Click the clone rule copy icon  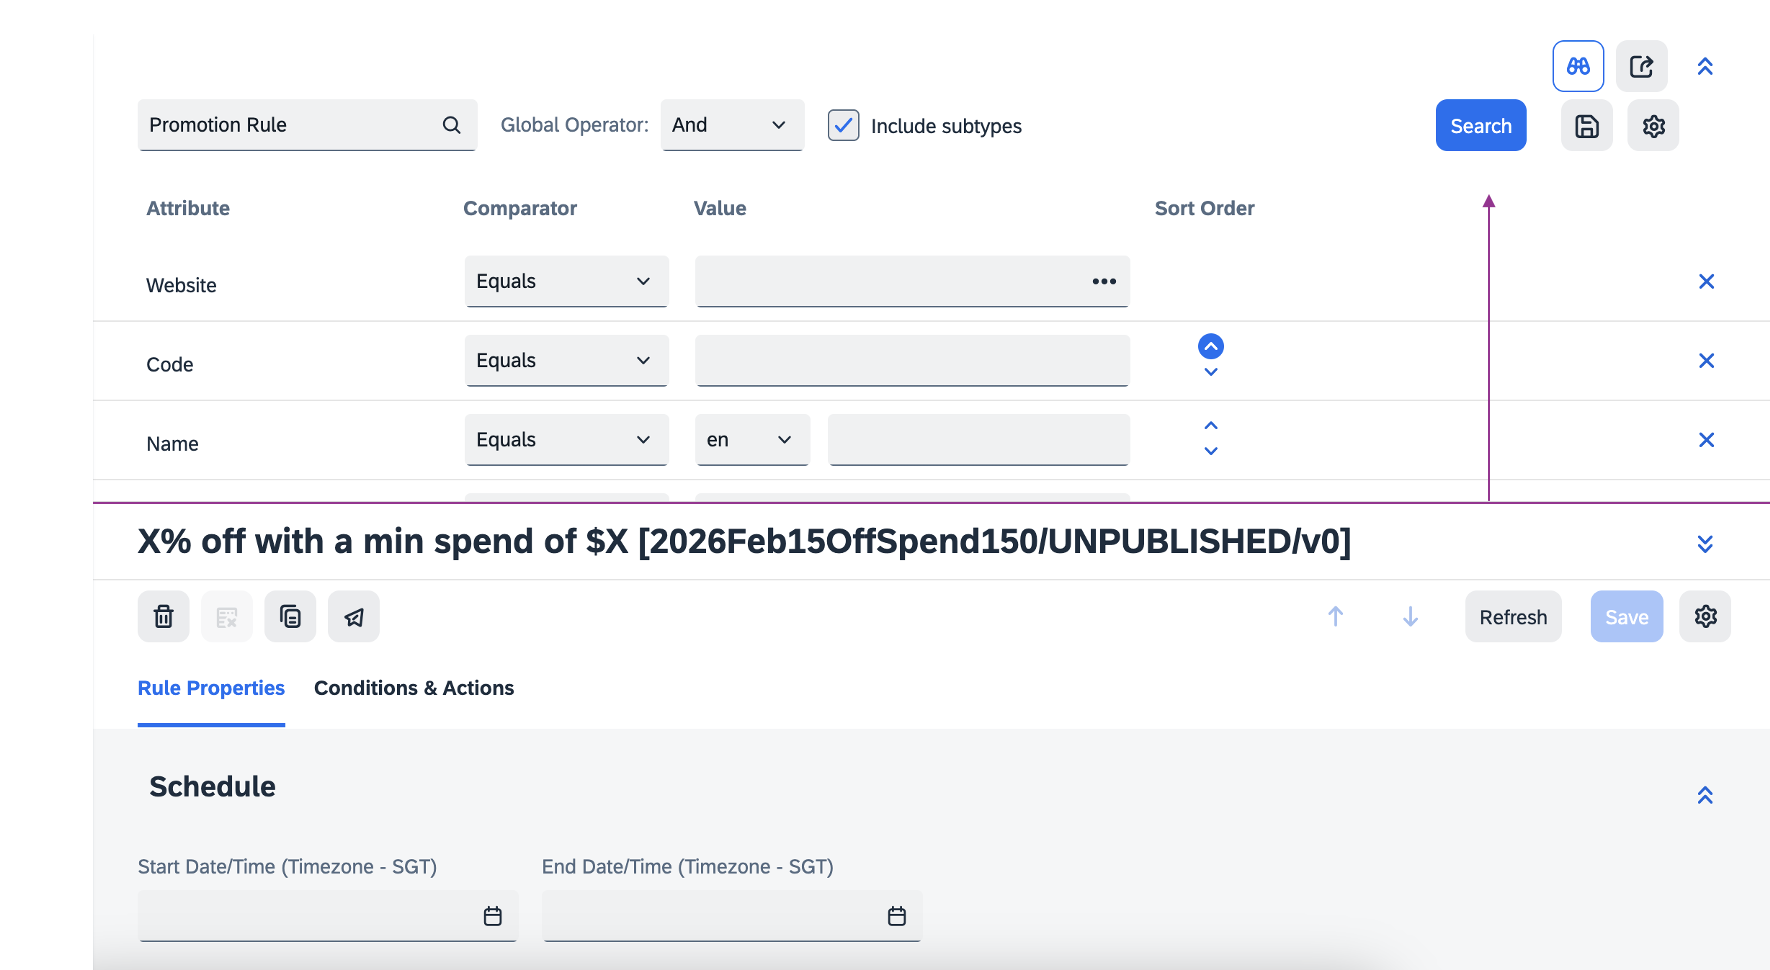pos(290,617)
